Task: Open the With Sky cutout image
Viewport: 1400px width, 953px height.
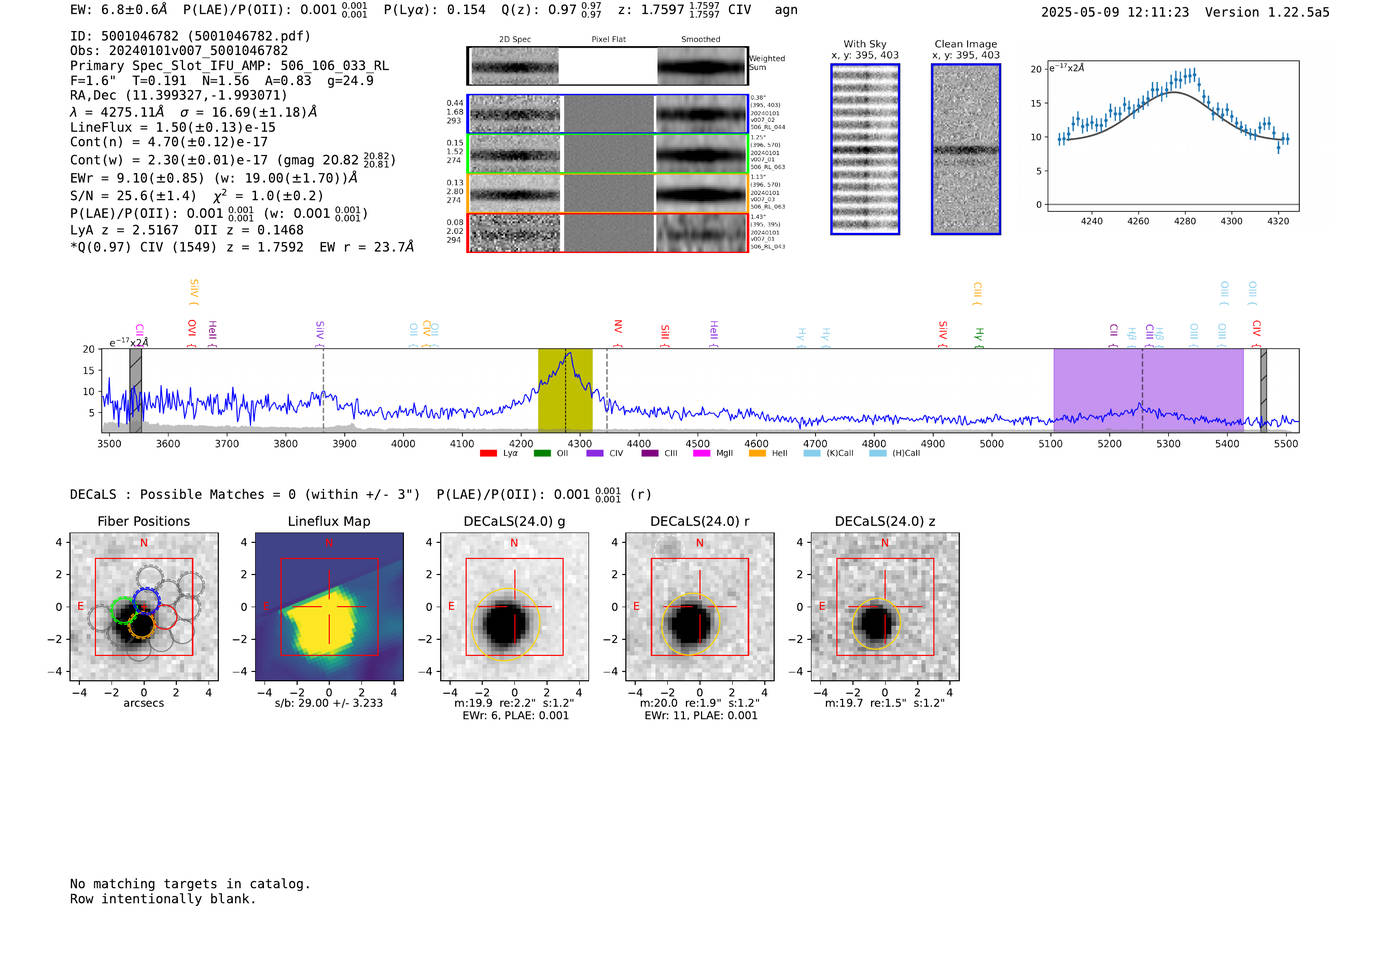Action: coord(865,149)
